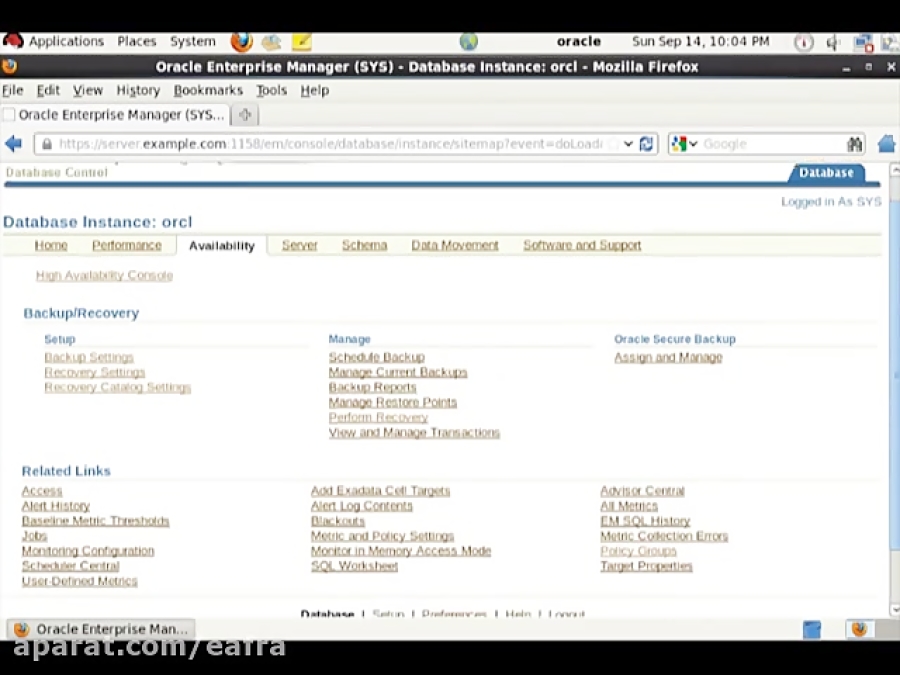
Task: Select the text editor icon in the panel
Action: [x=301, y=41]
